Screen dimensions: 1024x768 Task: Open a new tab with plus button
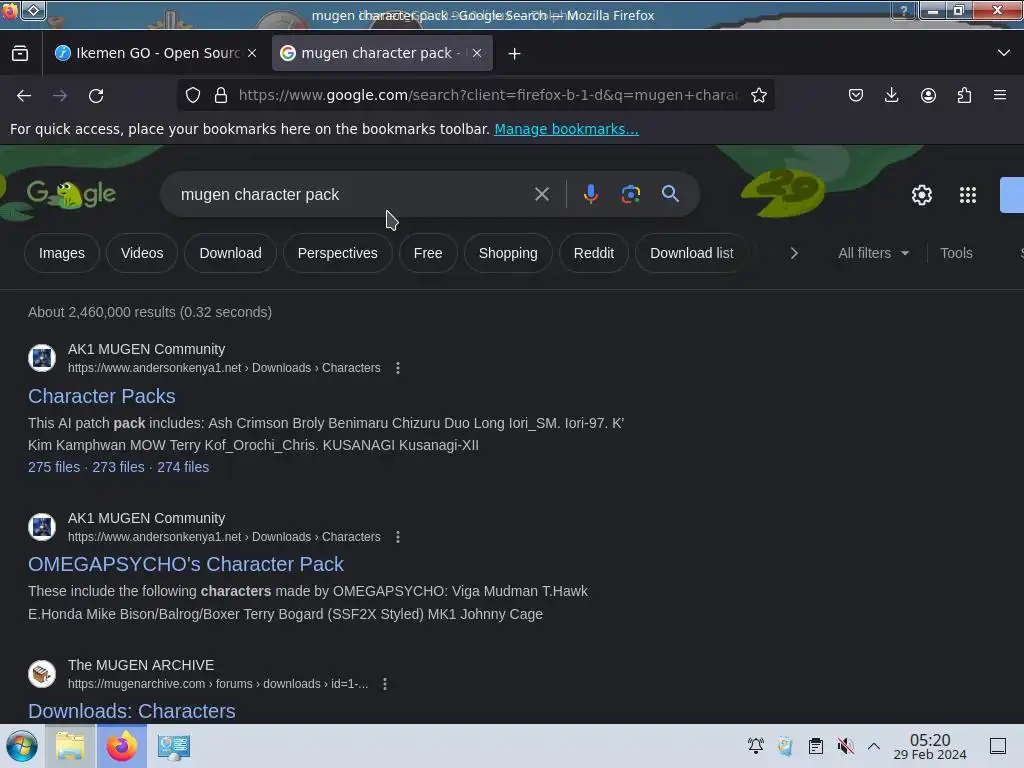click(x=515, y=54)
